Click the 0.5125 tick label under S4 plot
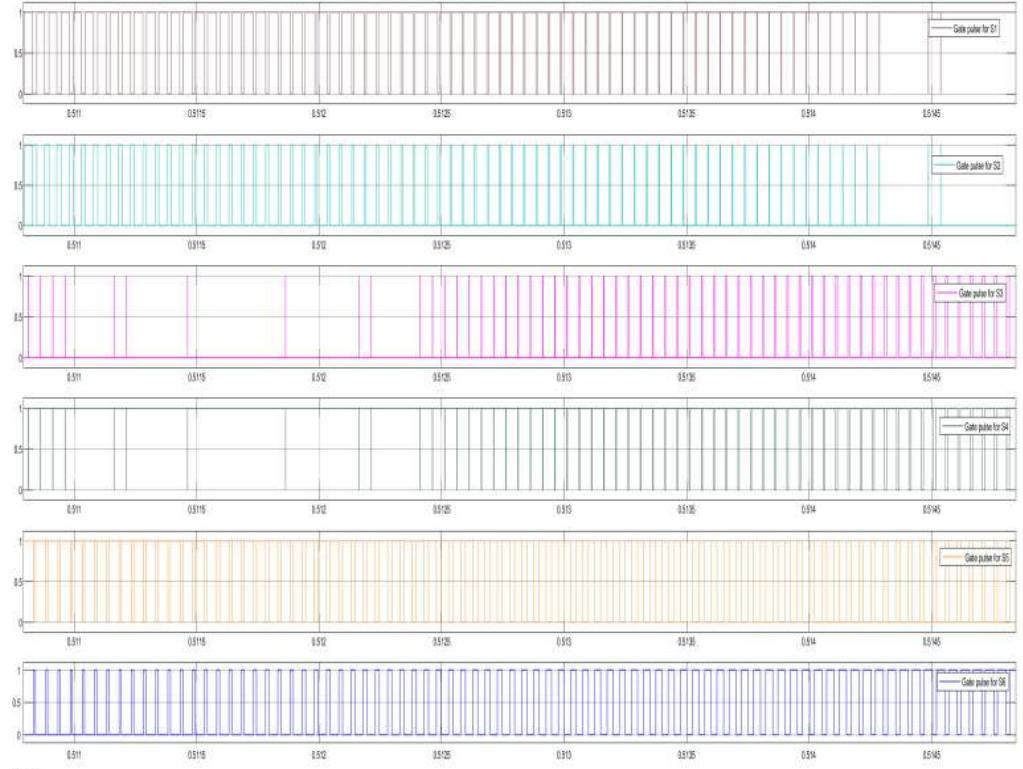Image resolution: width=1023 pixels, height=769 pixels. pos(442,509)
